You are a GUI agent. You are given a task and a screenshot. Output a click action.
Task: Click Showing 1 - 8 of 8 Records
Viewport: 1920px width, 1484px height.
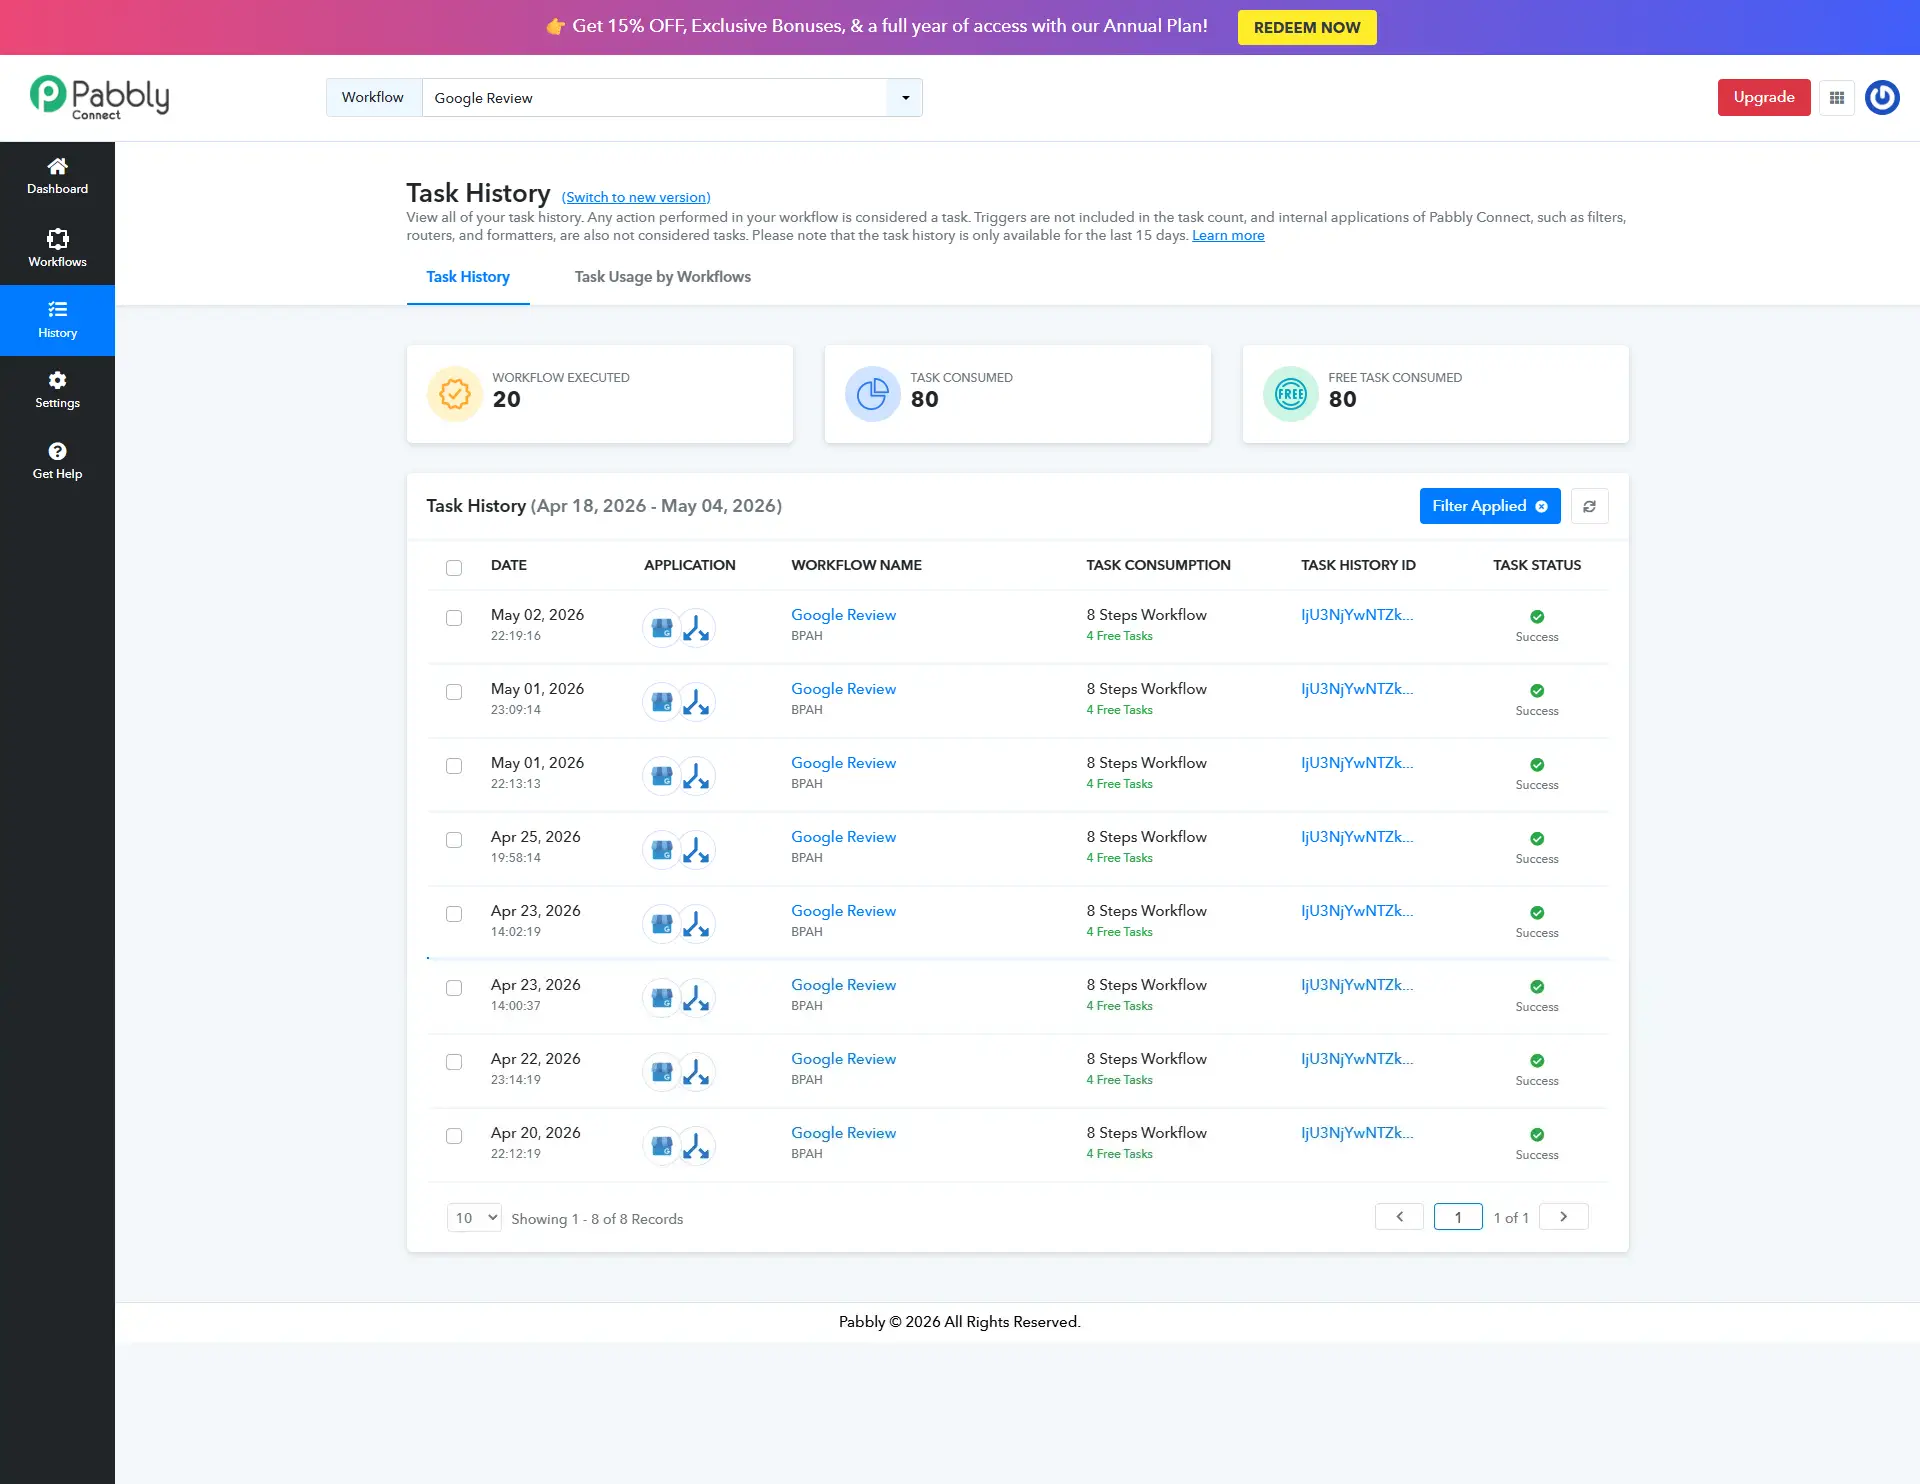[x=597, y=1219]
